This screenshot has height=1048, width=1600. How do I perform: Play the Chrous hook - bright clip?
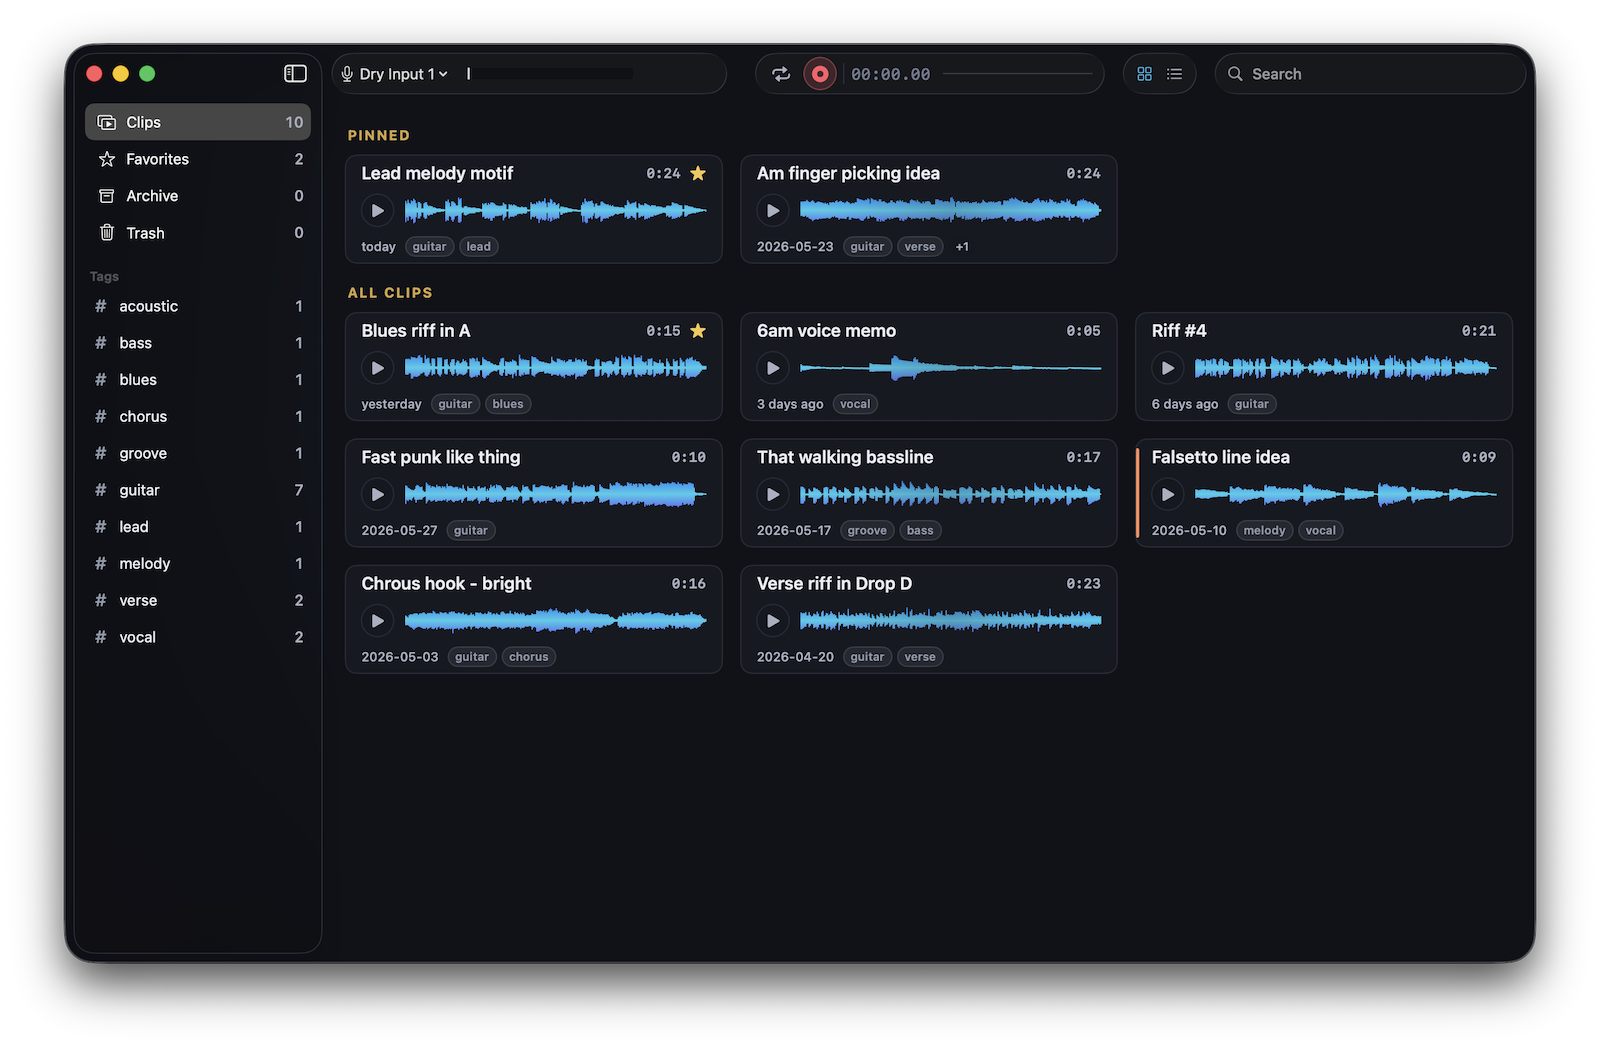tap(377, 621)
